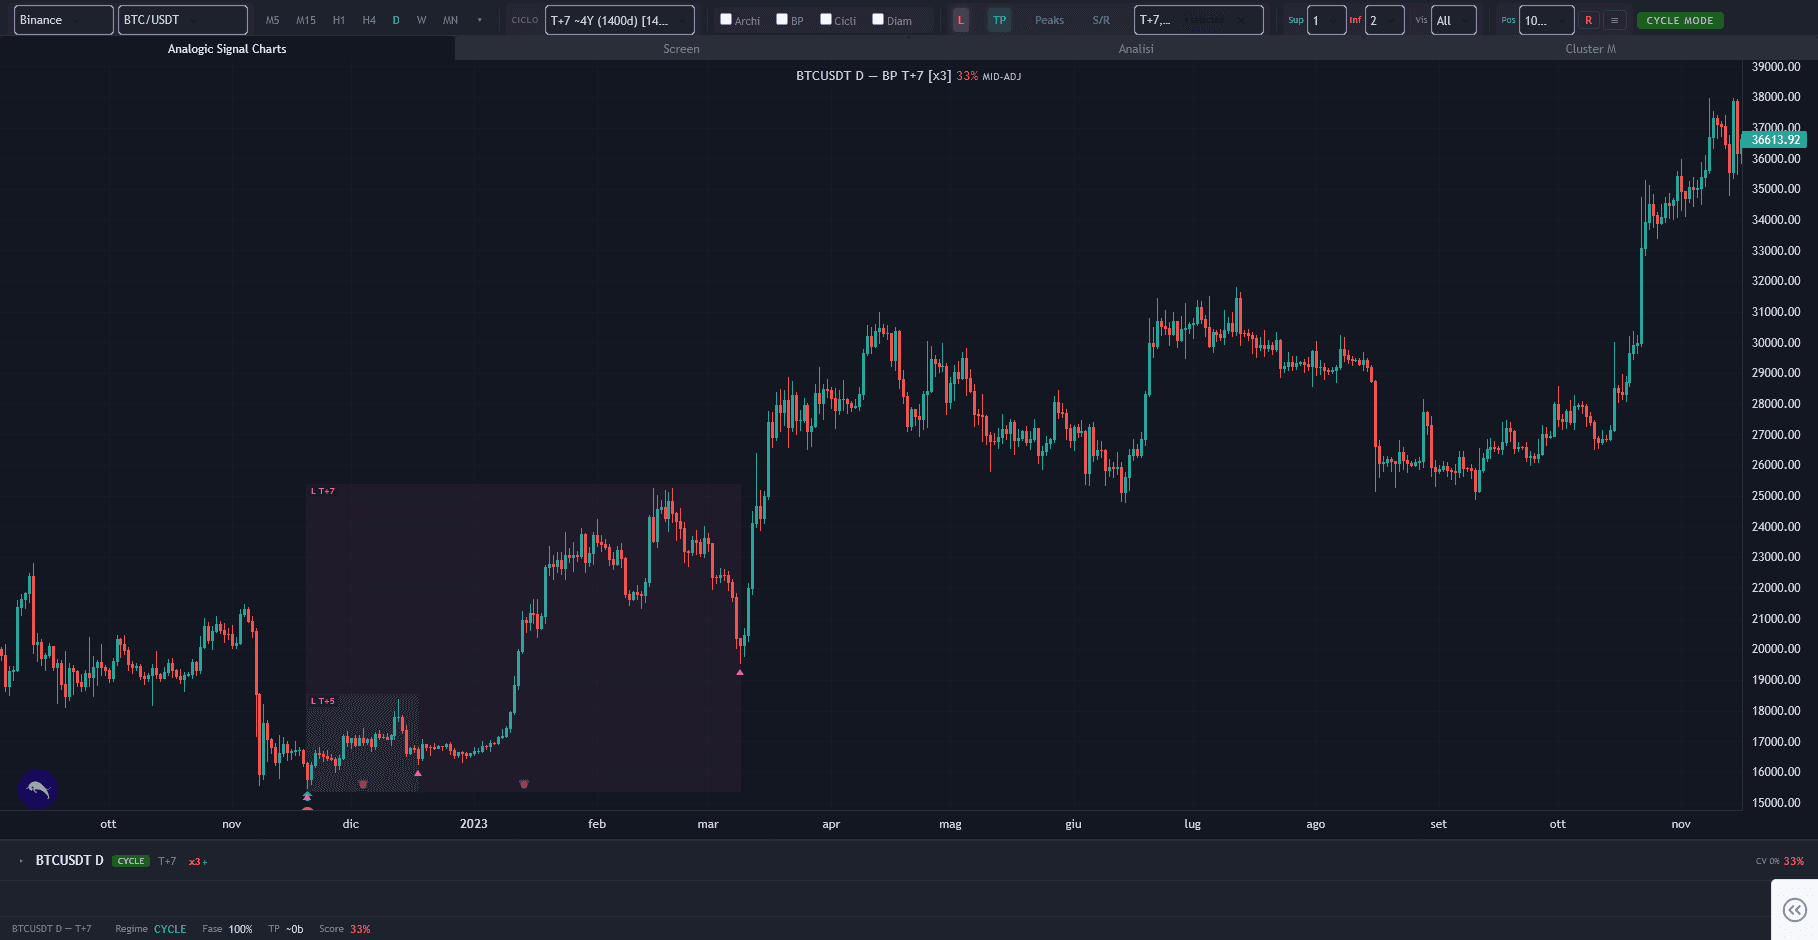1818x940 pixels.
Task: Click the green CYCLE MODE button
Action: (x=1680, y=20)
